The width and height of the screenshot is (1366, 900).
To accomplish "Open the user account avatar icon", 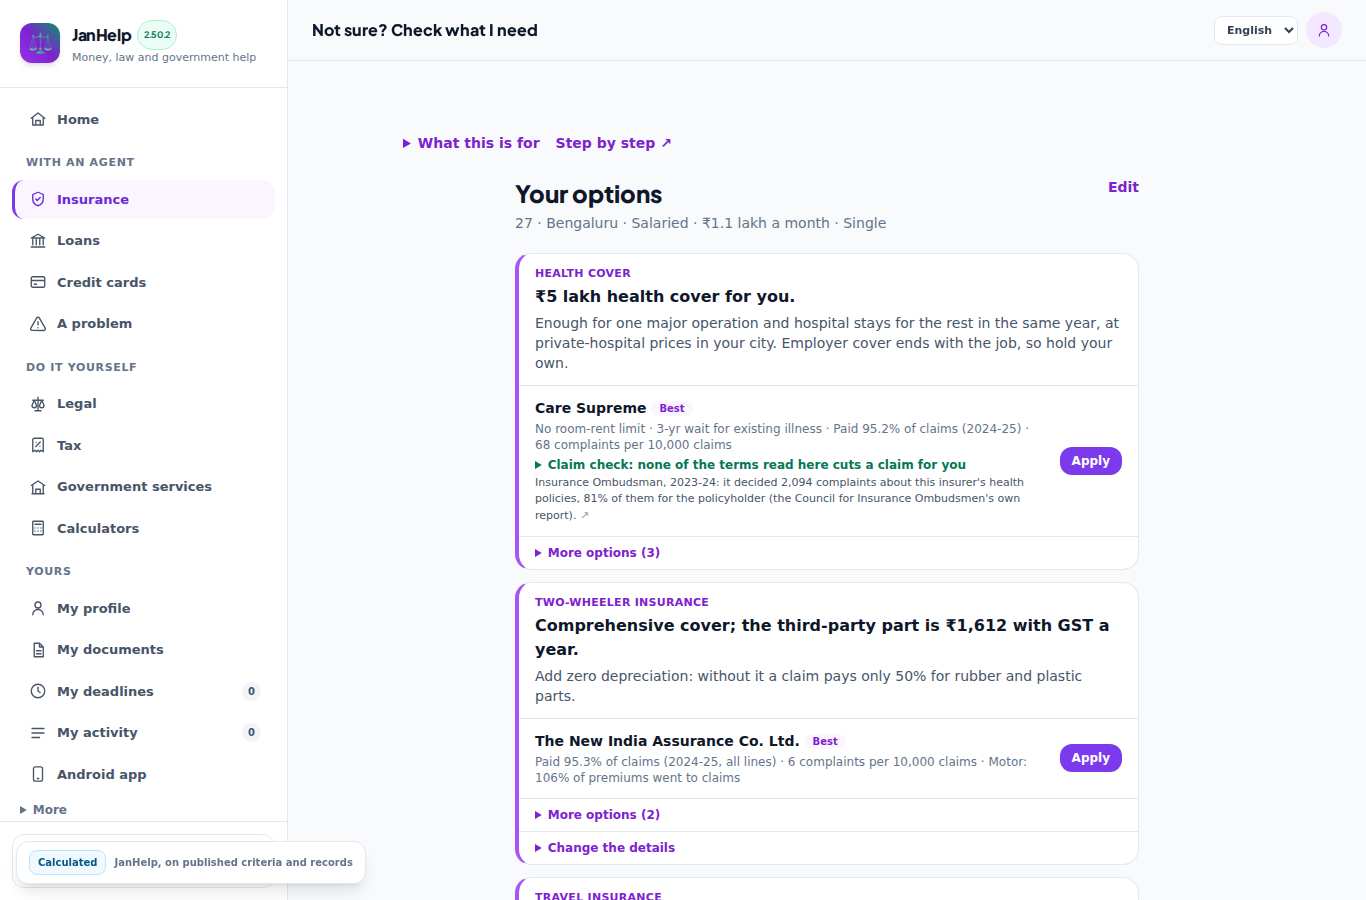I will [x=1324, y=30].
